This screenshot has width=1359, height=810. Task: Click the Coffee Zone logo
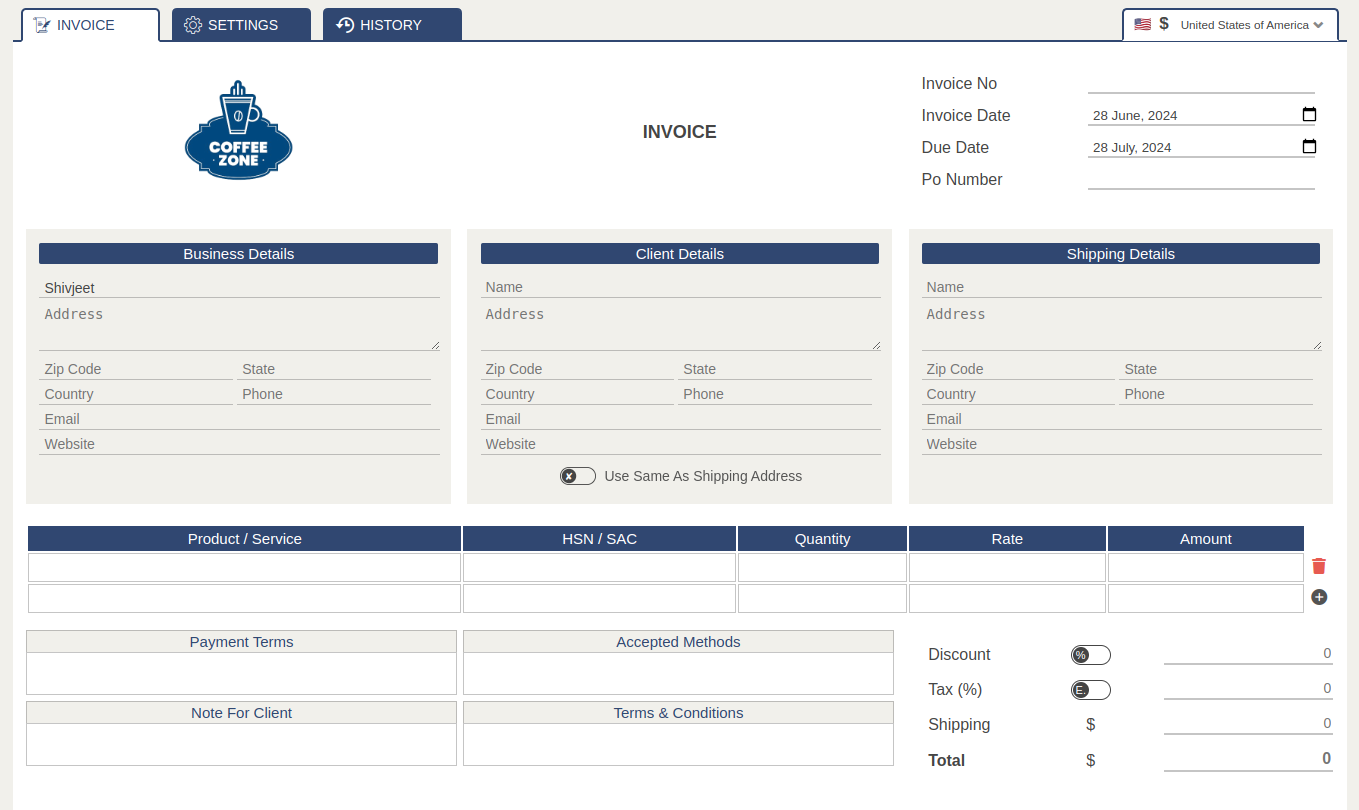pos(238,129)
